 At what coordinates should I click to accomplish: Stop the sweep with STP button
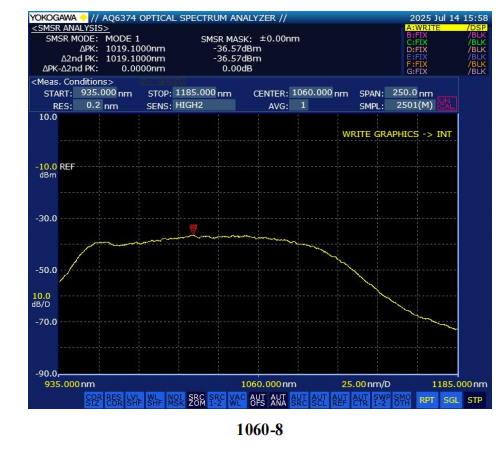pyautogui.click(x=475, y=400)
